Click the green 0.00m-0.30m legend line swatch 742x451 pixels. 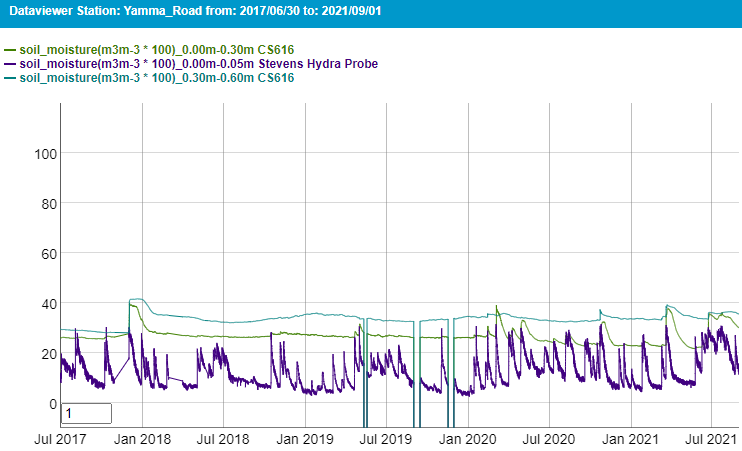(10, 50)
